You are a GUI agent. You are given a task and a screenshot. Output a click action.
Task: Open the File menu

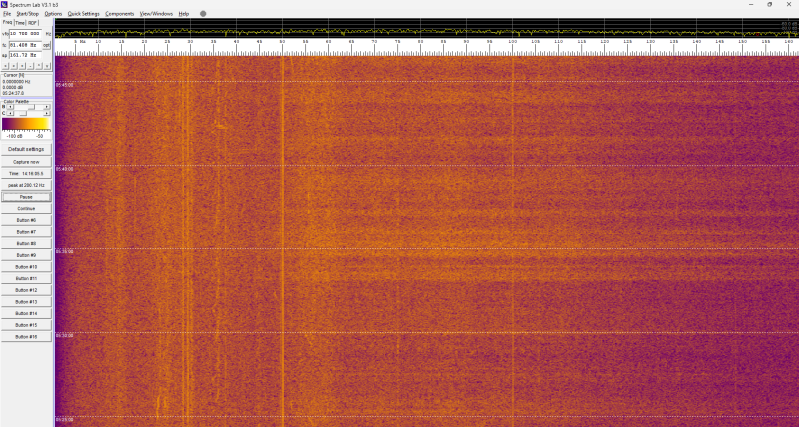[7, 14]
